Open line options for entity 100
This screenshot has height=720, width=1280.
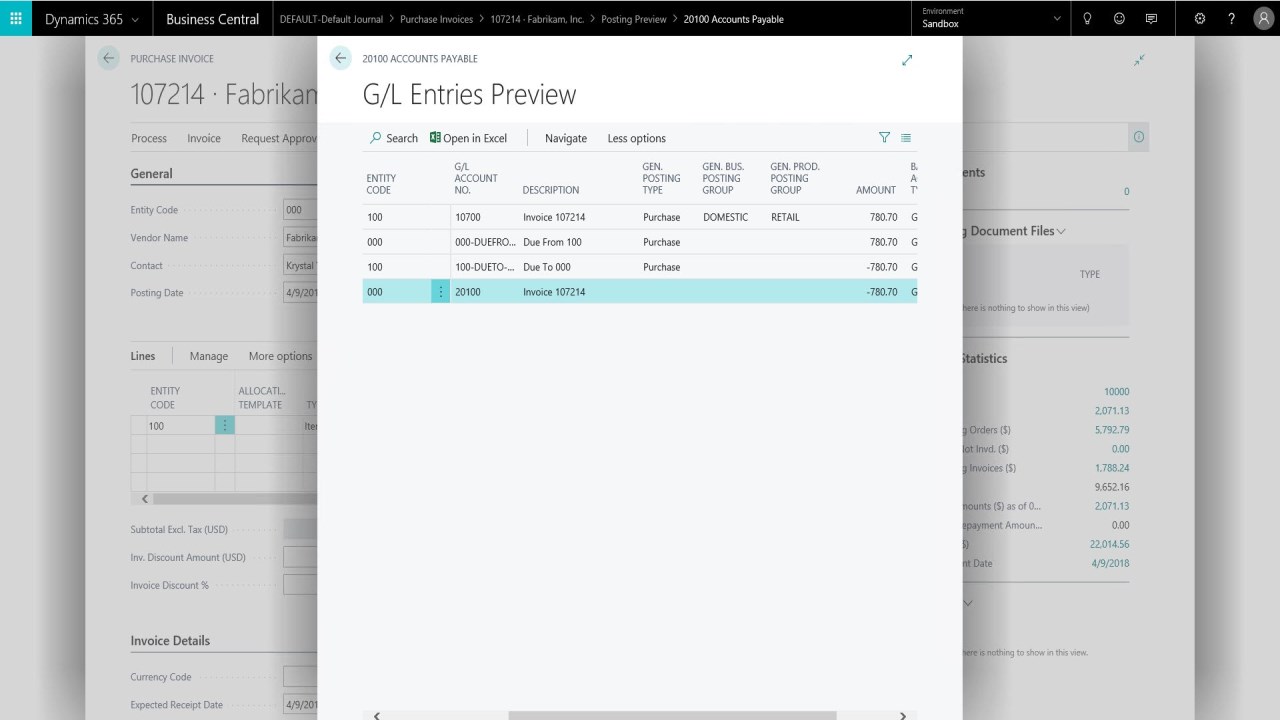pyautogui.click(x=225, y=426)
